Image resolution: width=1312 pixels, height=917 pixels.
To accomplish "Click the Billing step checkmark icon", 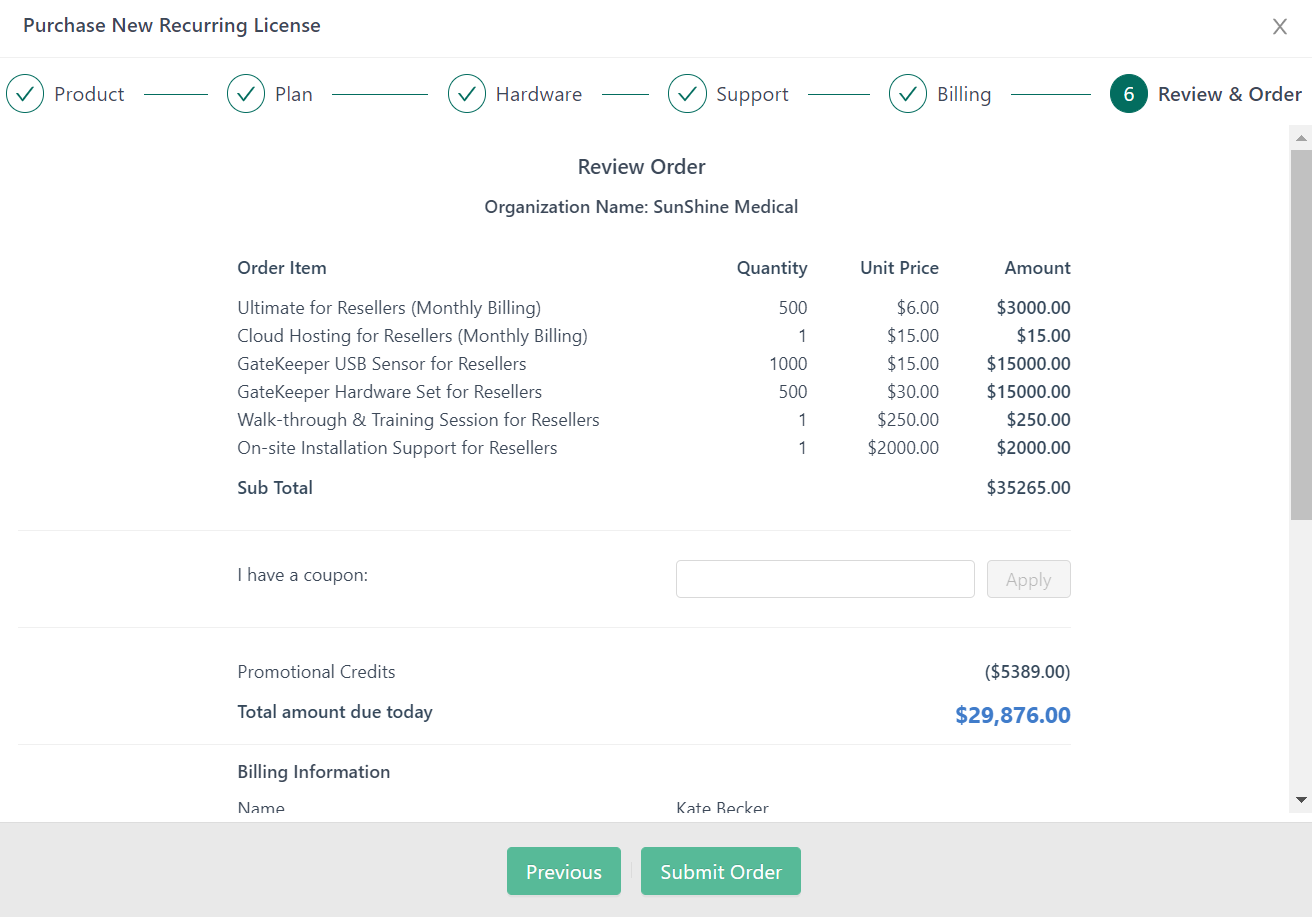I will click(908, 93).
